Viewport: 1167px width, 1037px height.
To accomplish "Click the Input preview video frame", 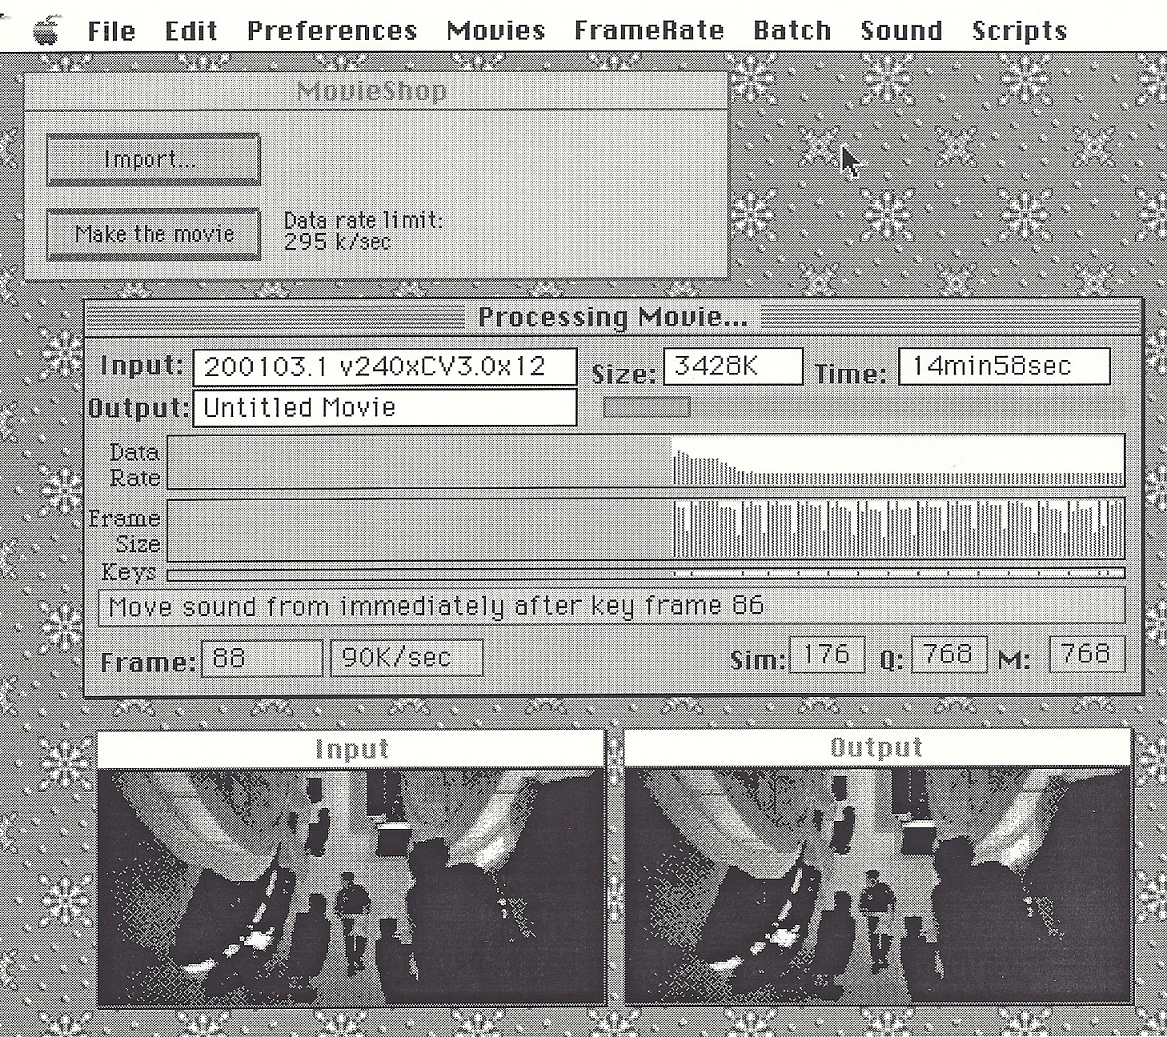I will click(x=351, y=887).
